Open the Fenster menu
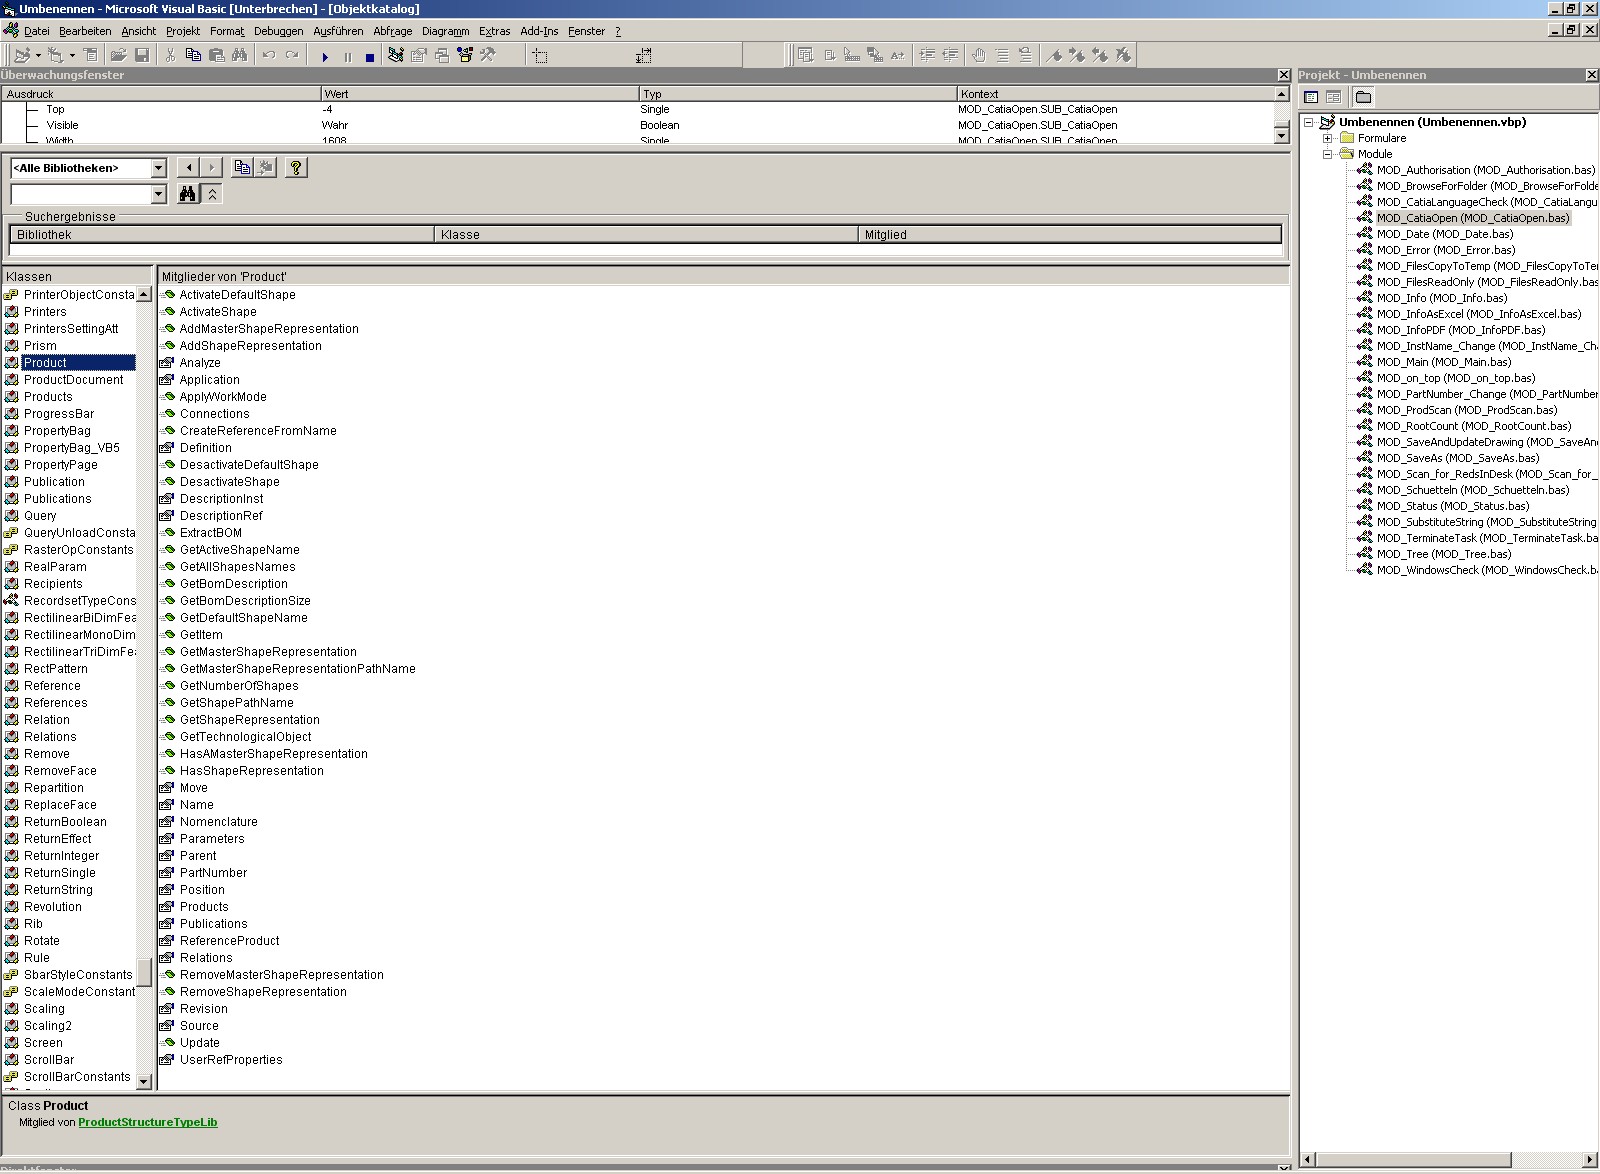 586,31
